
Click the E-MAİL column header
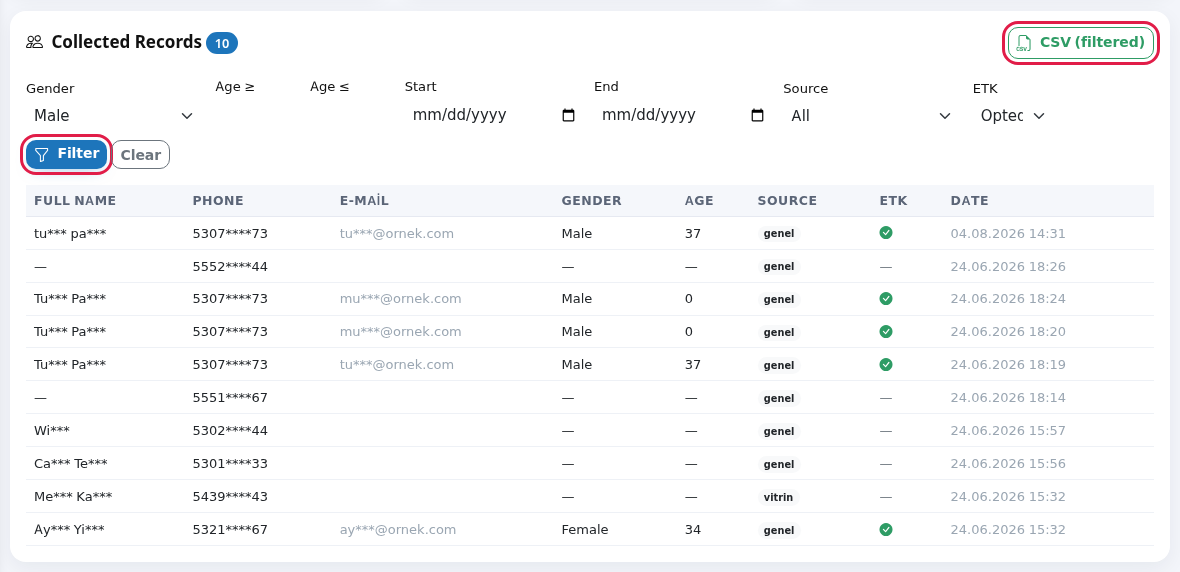364,201
